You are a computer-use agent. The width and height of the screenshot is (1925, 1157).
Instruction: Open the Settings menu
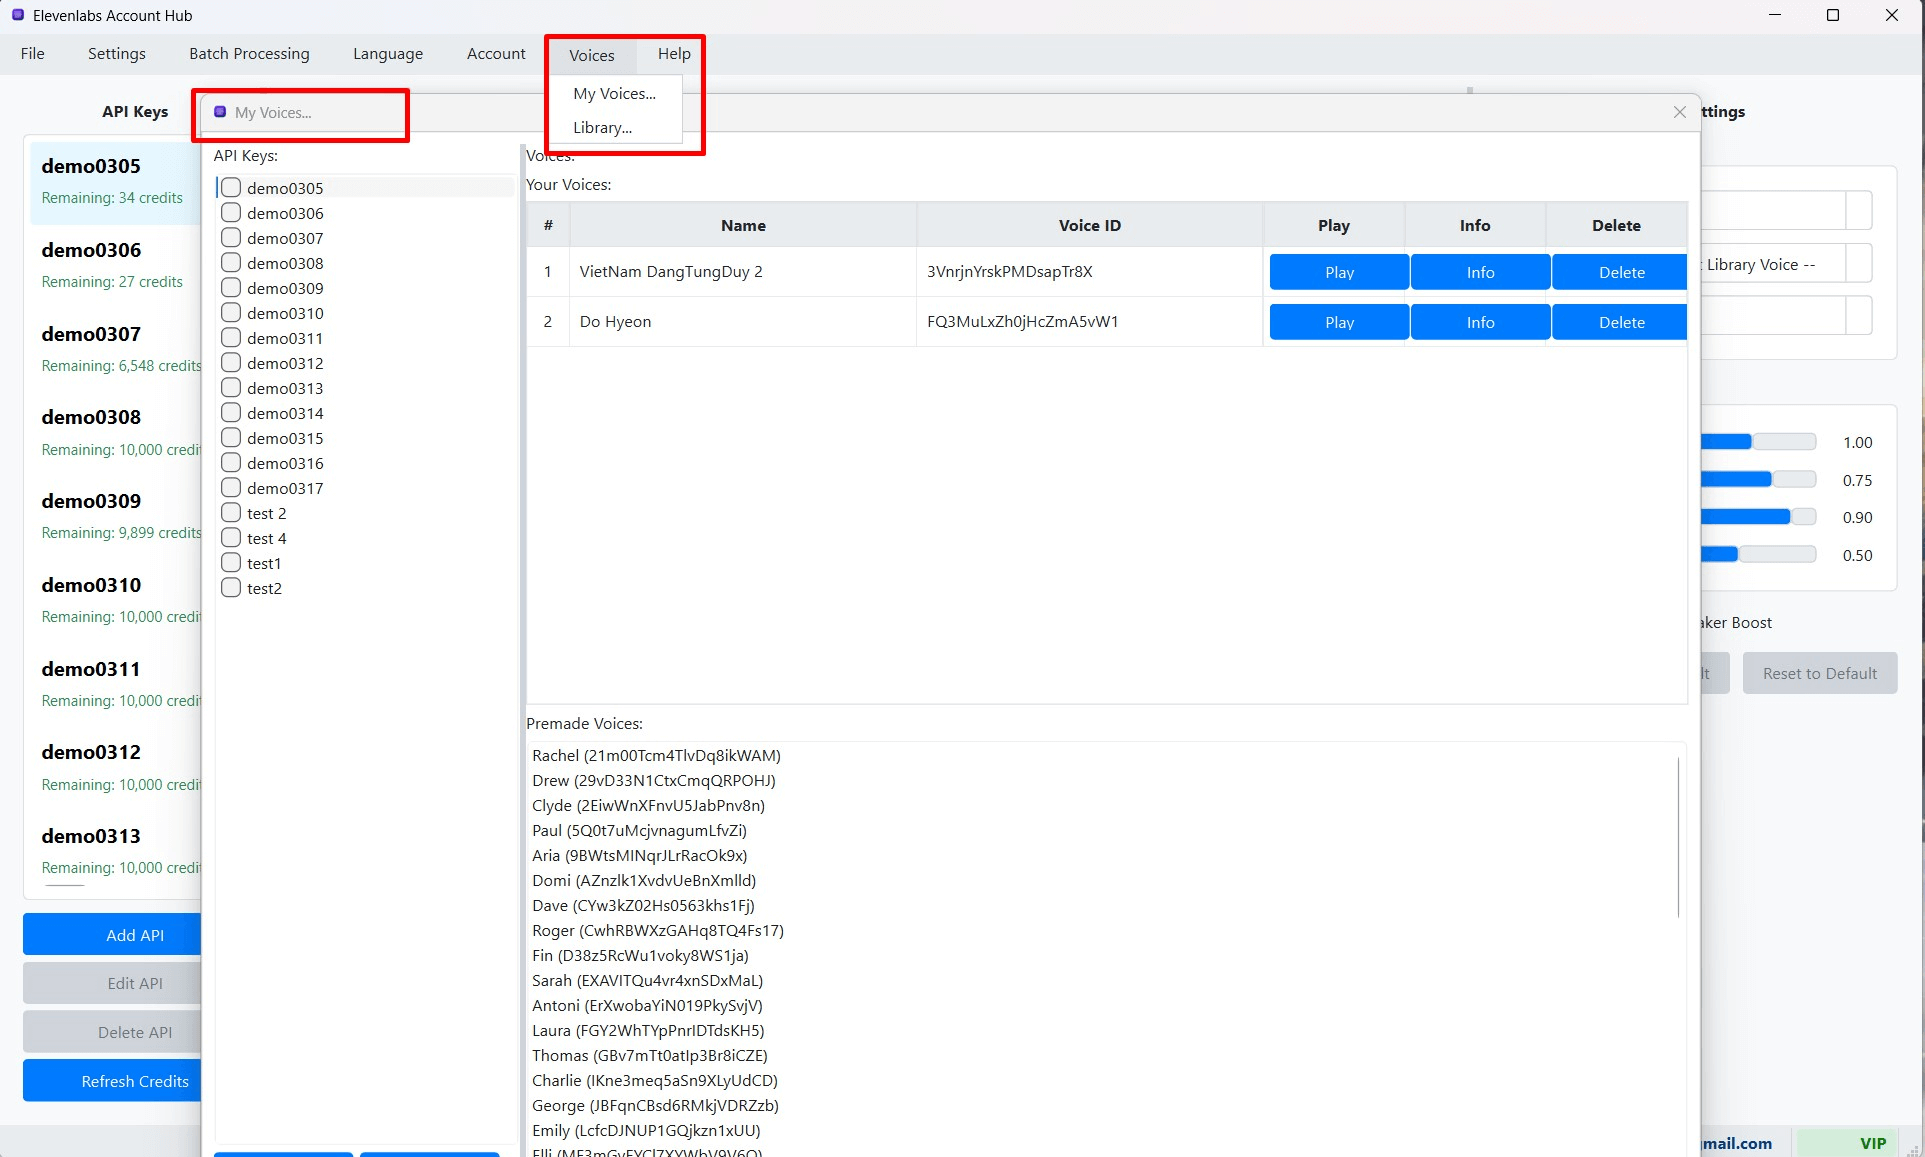click(x=117, y=54)
